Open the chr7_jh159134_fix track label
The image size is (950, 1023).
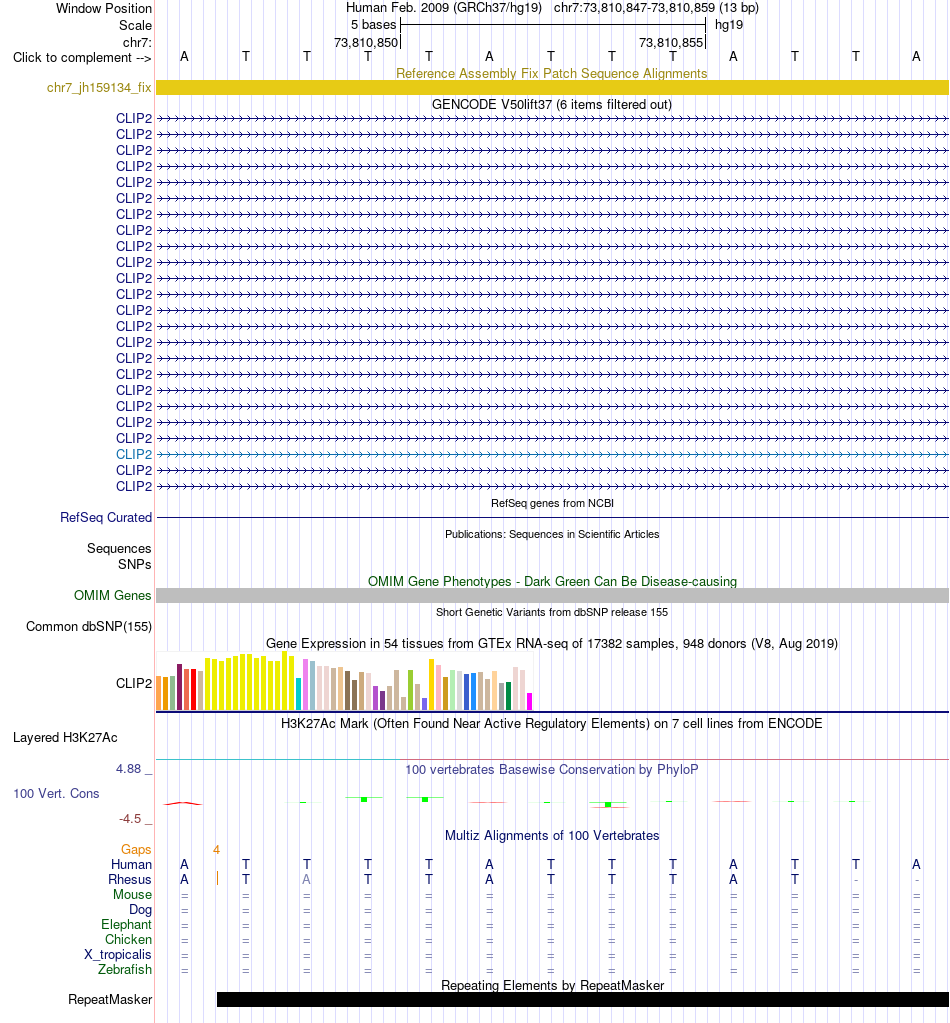(99, 87)
